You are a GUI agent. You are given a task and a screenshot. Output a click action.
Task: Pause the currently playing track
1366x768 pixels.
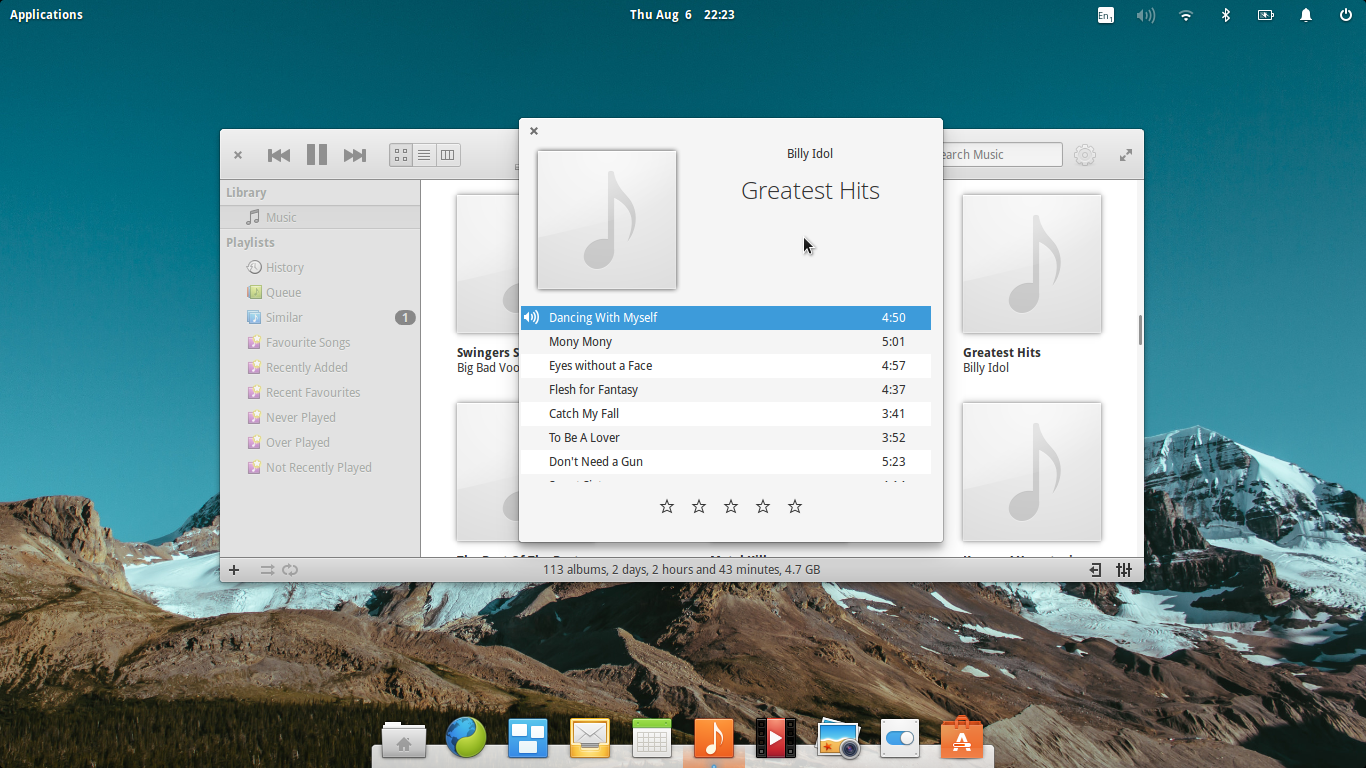pos(317,154)
